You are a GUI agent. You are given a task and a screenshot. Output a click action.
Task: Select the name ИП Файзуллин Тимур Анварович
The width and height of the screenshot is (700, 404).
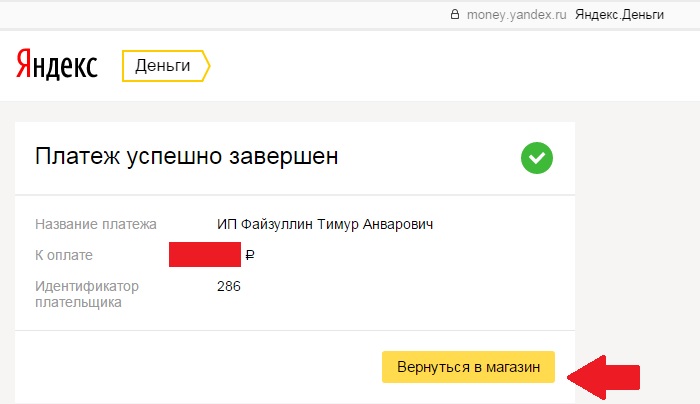[325, 224]
